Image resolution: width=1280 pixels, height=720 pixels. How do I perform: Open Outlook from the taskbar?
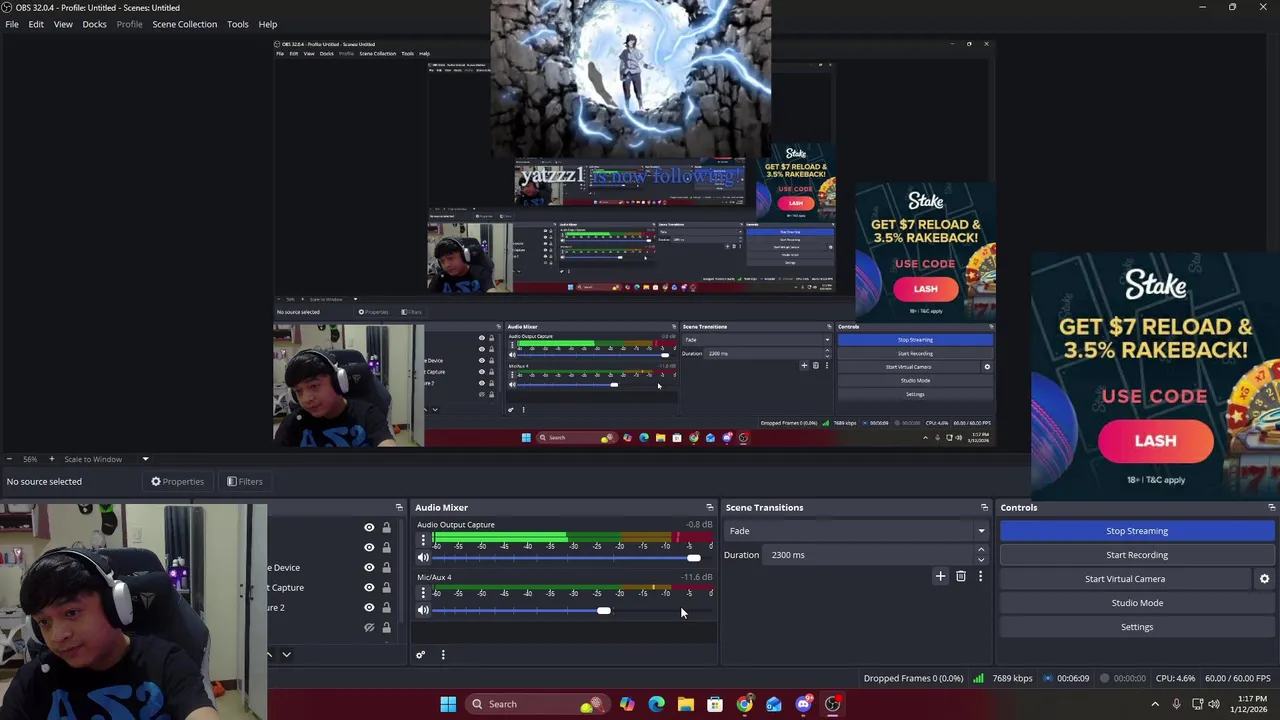click(774, 704)
